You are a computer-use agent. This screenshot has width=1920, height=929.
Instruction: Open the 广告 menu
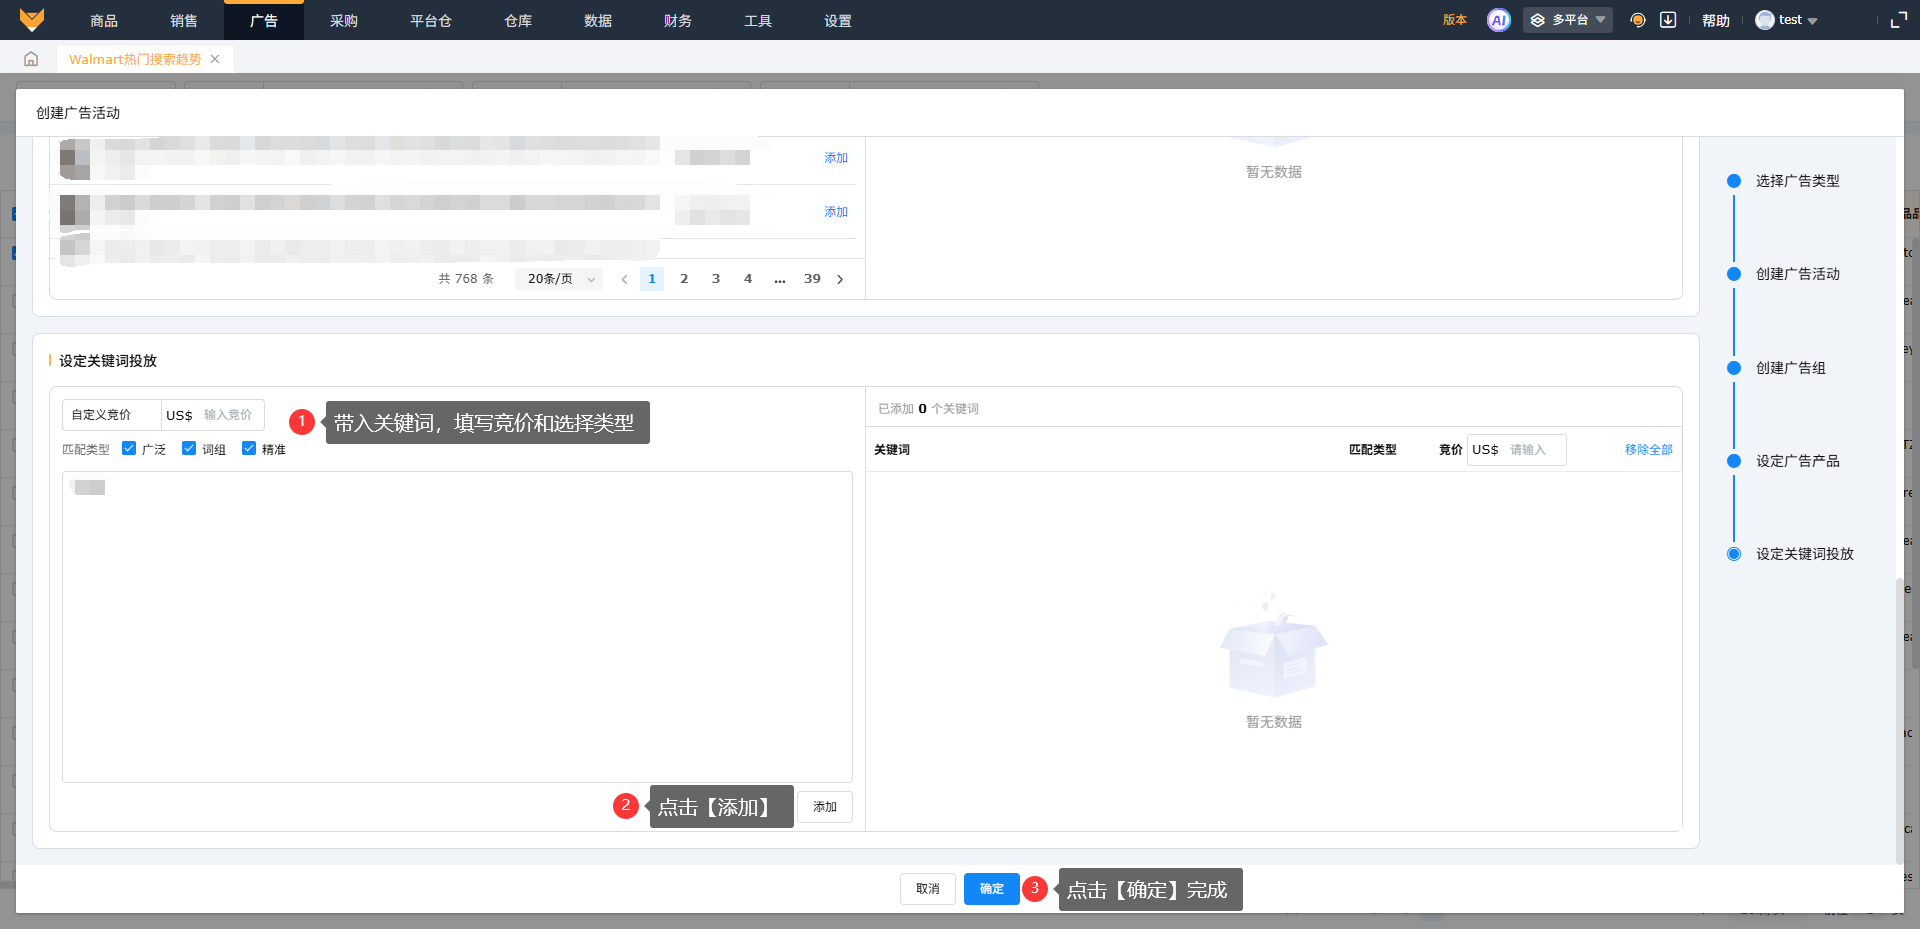pos(264,20)
